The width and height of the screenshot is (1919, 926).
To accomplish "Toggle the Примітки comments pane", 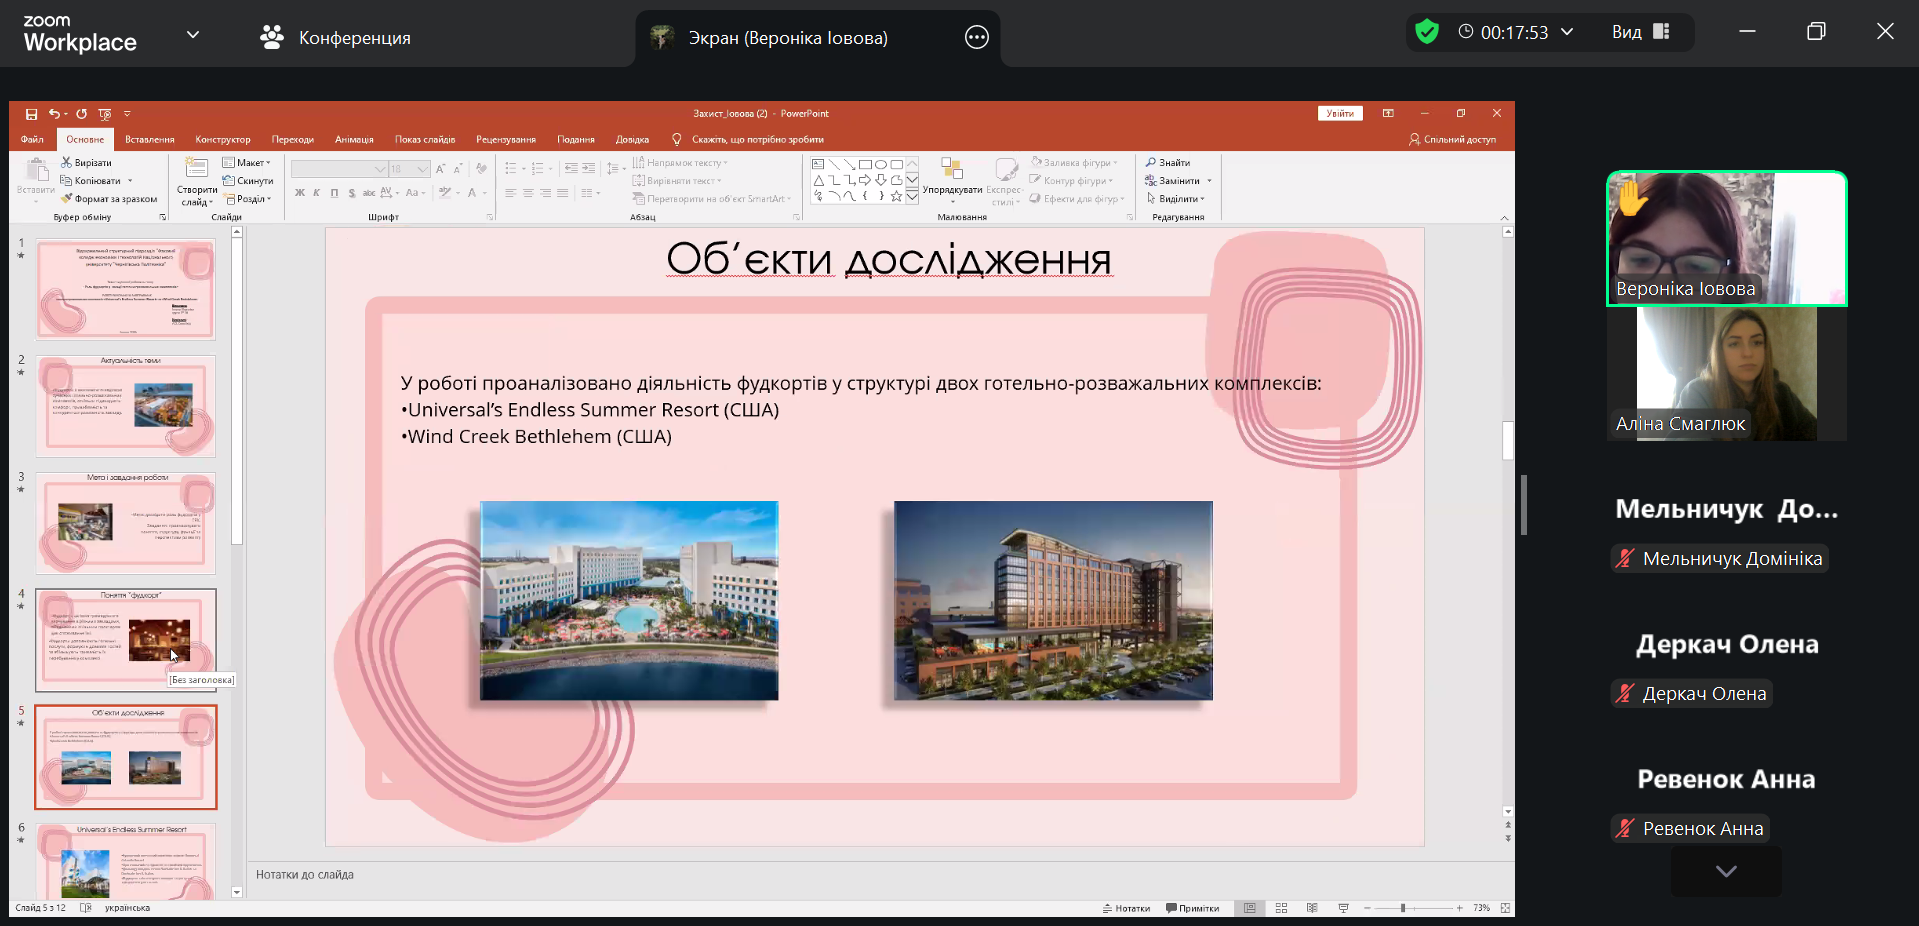I will tap(1192, 908).
